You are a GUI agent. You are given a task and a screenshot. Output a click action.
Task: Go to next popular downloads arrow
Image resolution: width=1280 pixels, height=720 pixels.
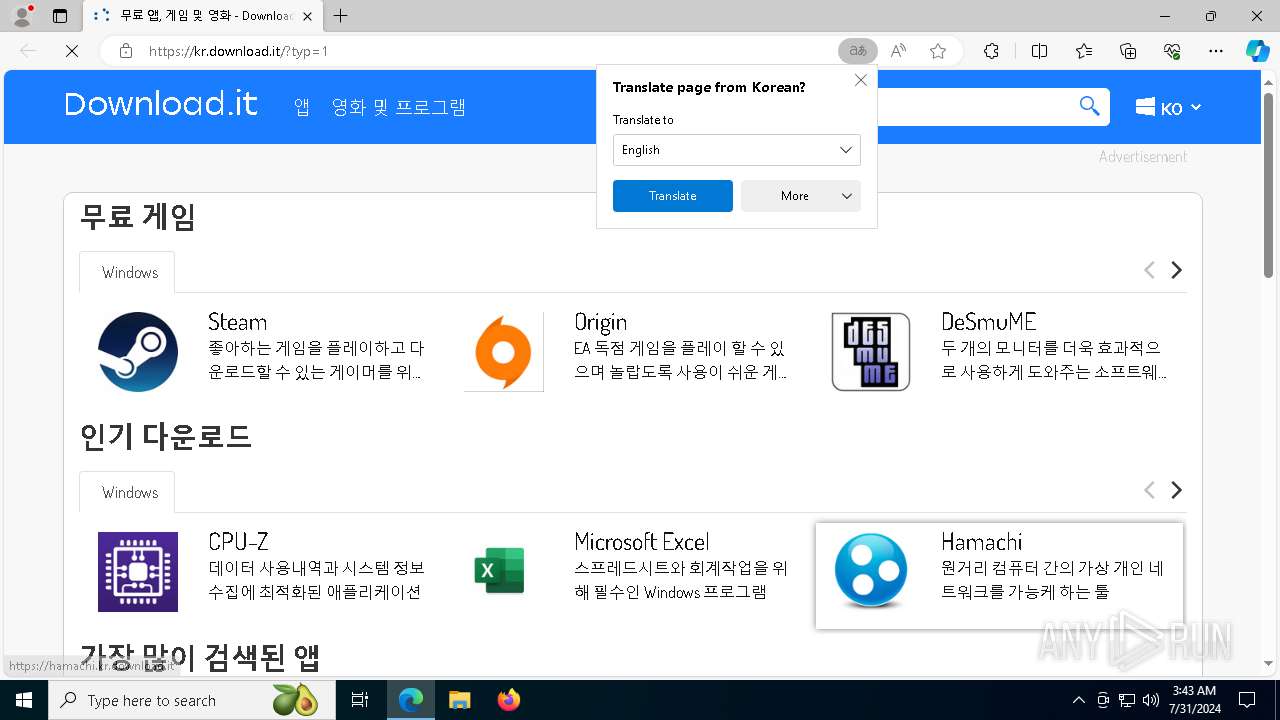coord(1177,490)
